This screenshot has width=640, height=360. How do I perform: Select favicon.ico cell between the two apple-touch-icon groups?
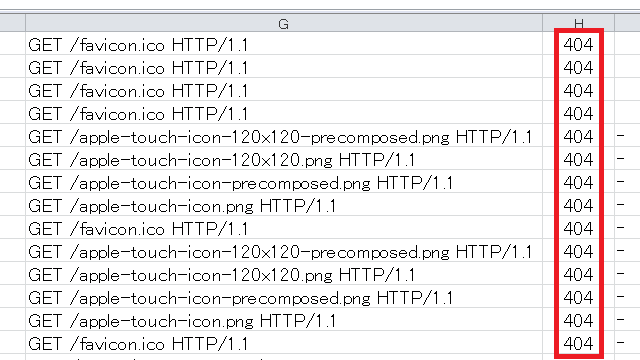point(284,228)
